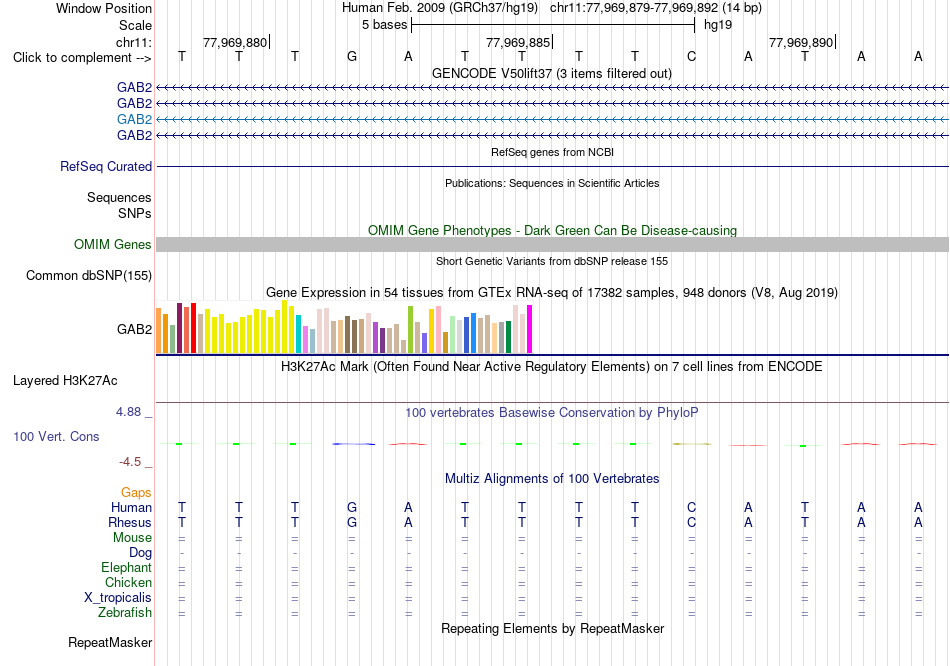This screenshot has width=950, height=666.
Task: Click the chr11:77,969,879-77,969,892 position text
Action: pos(634,8)
